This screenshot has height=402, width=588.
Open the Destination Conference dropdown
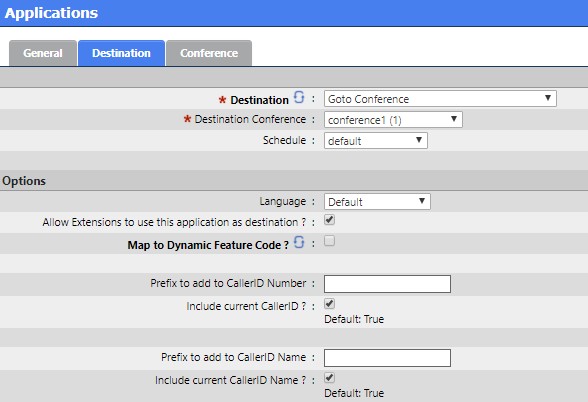click(x=393, y=120)
